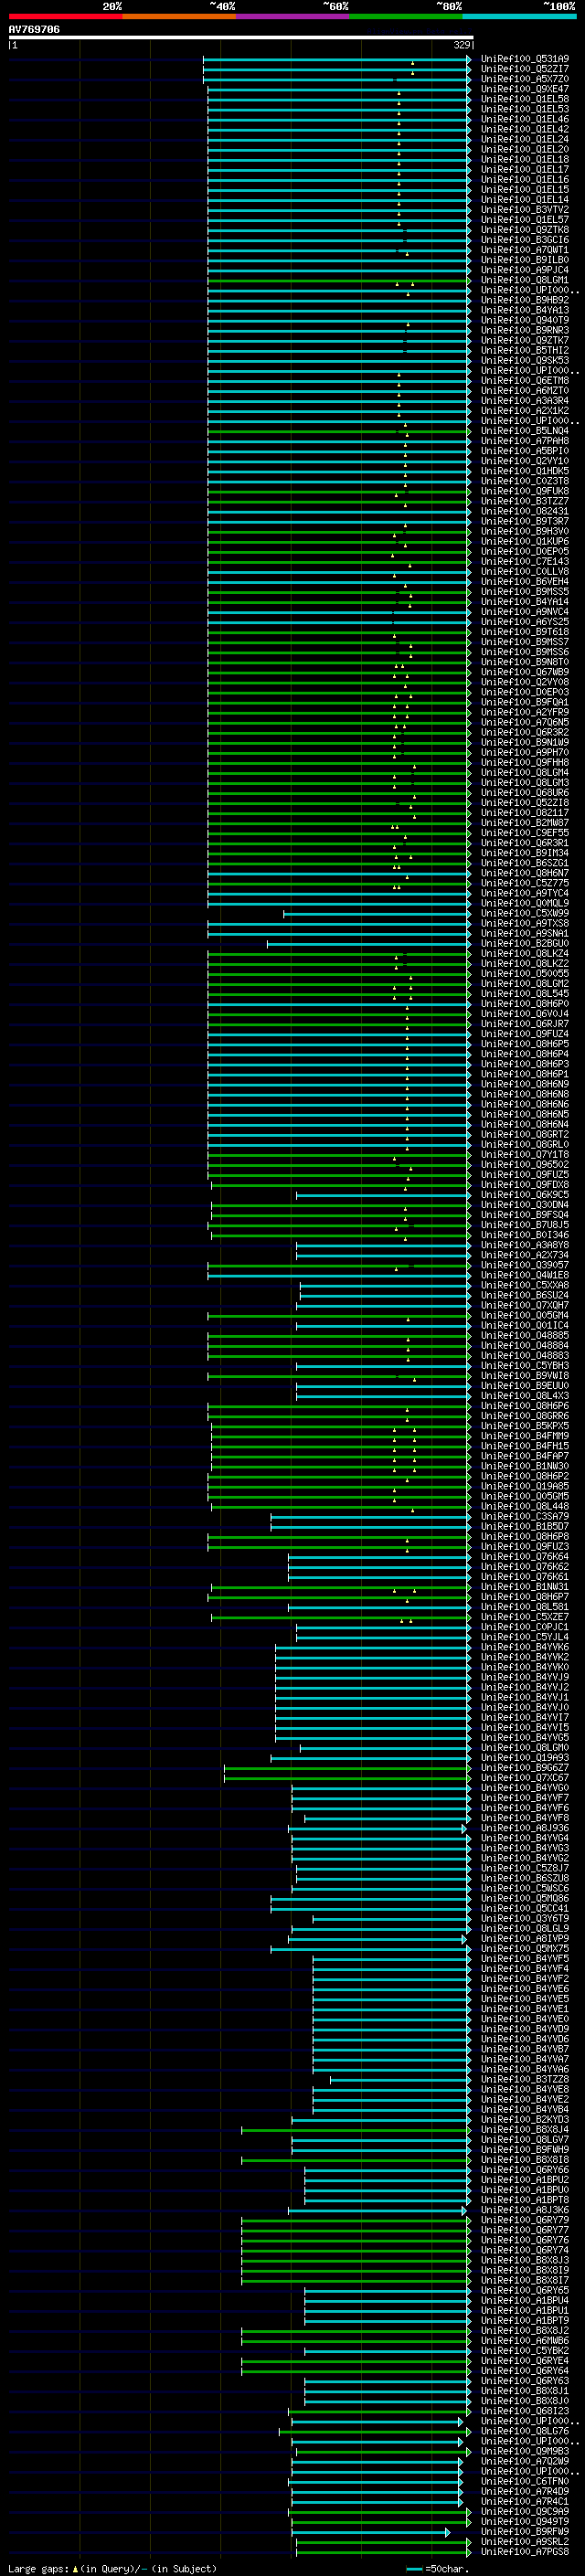This screenshot has height=2576, width=585.
Task: Click the red 20% color scale segment
Action: tap(65, 16)
